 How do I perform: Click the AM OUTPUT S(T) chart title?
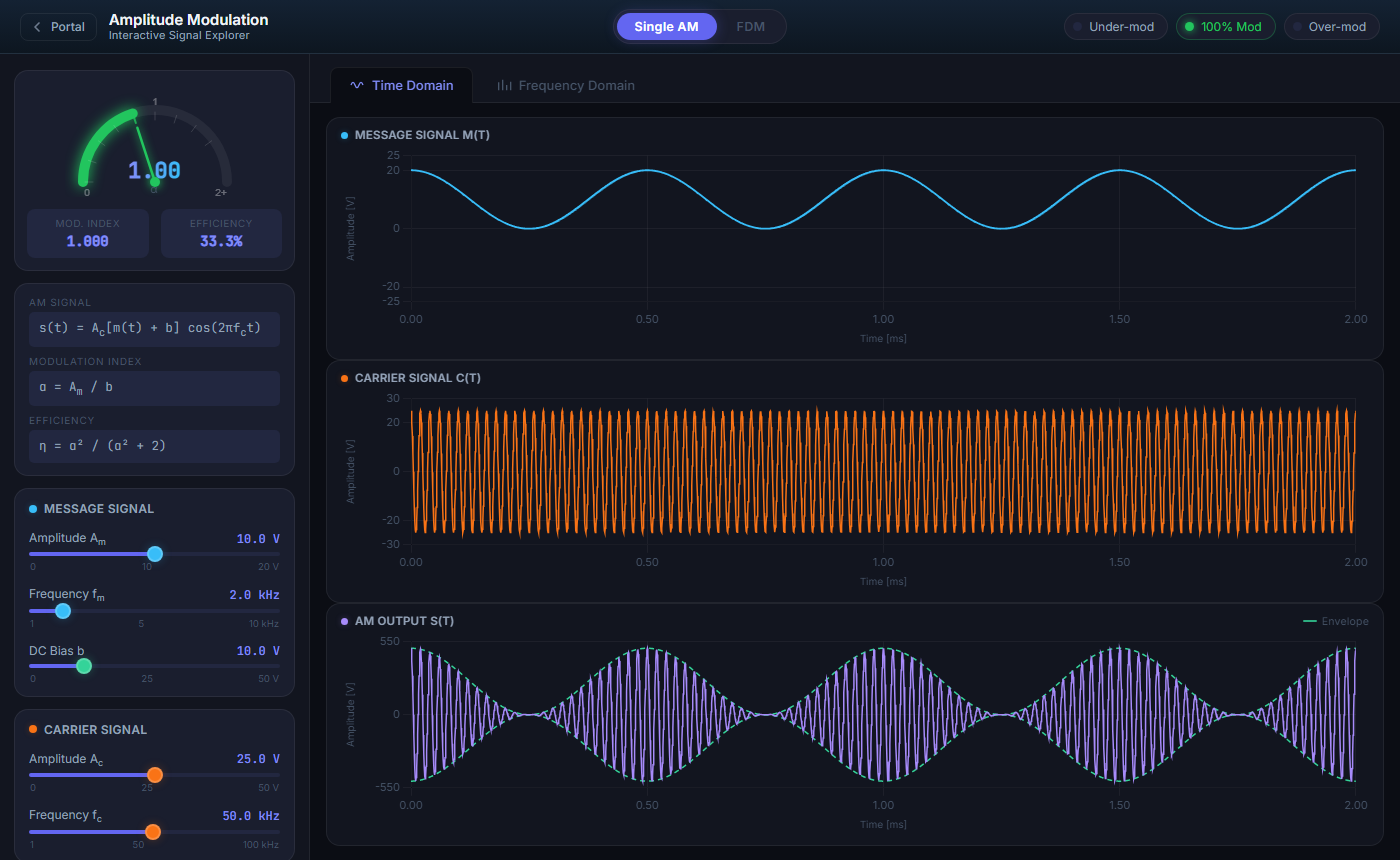click(x=404, y=621)
